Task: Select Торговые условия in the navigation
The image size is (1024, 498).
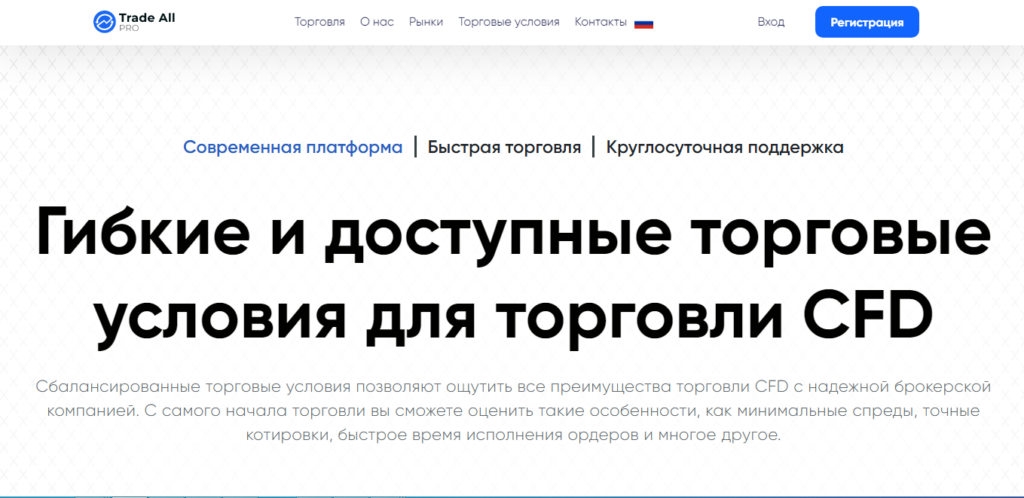Action: click(509, 22)
